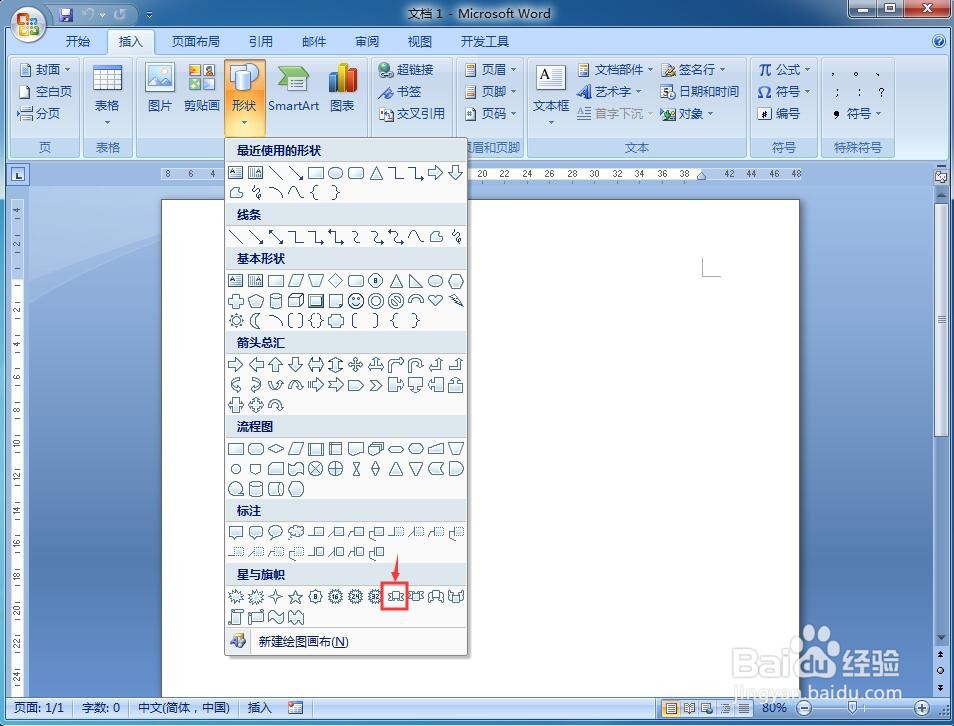Pick the lightning bolt basic shape

click(455, 301)
